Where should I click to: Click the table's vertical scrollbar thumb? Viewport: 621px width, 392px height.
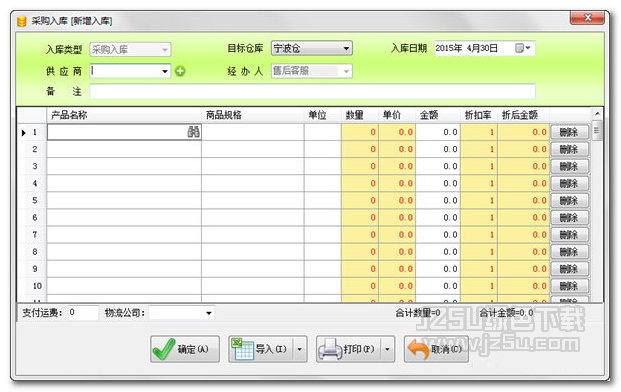point(597,131)
